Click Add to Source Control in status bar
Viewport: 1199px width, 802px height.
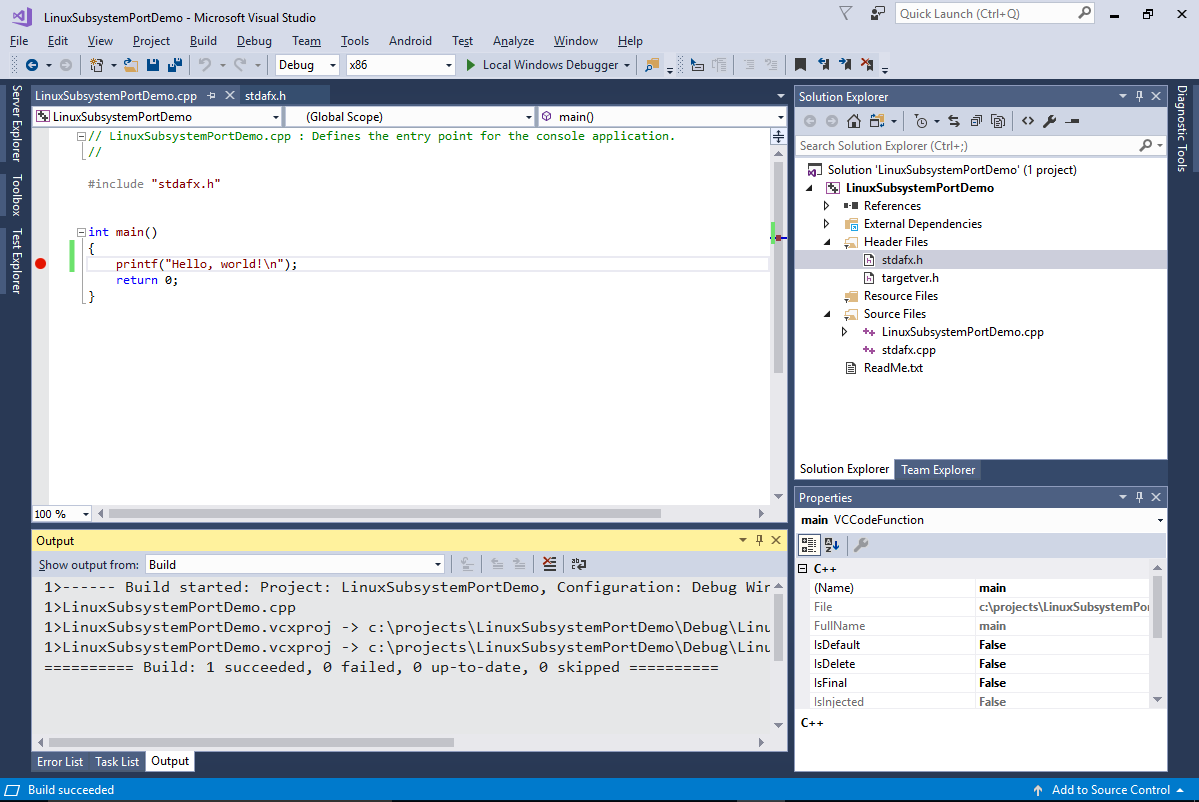[1108, 790]
